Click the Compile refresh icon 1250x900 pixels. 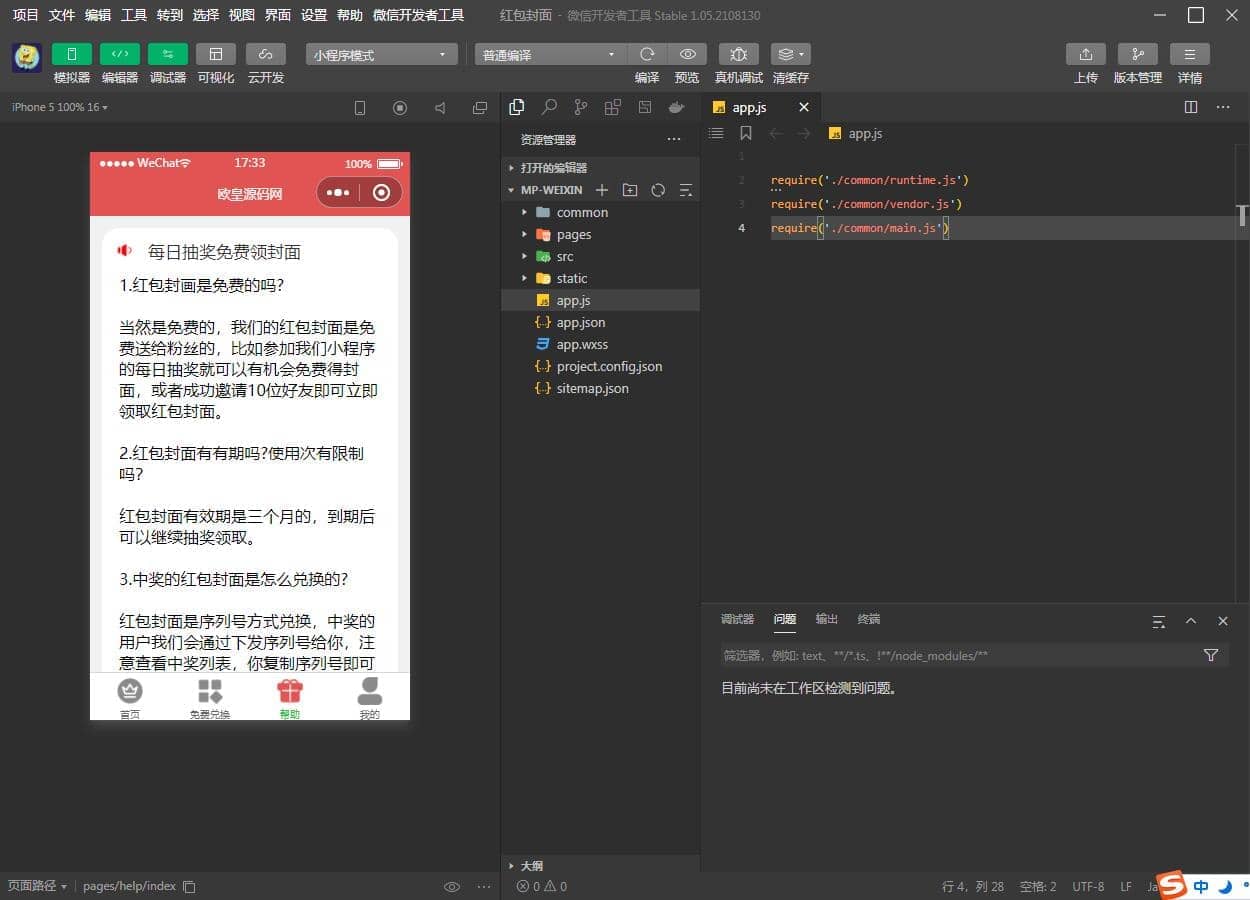click(x=647, y=54)
